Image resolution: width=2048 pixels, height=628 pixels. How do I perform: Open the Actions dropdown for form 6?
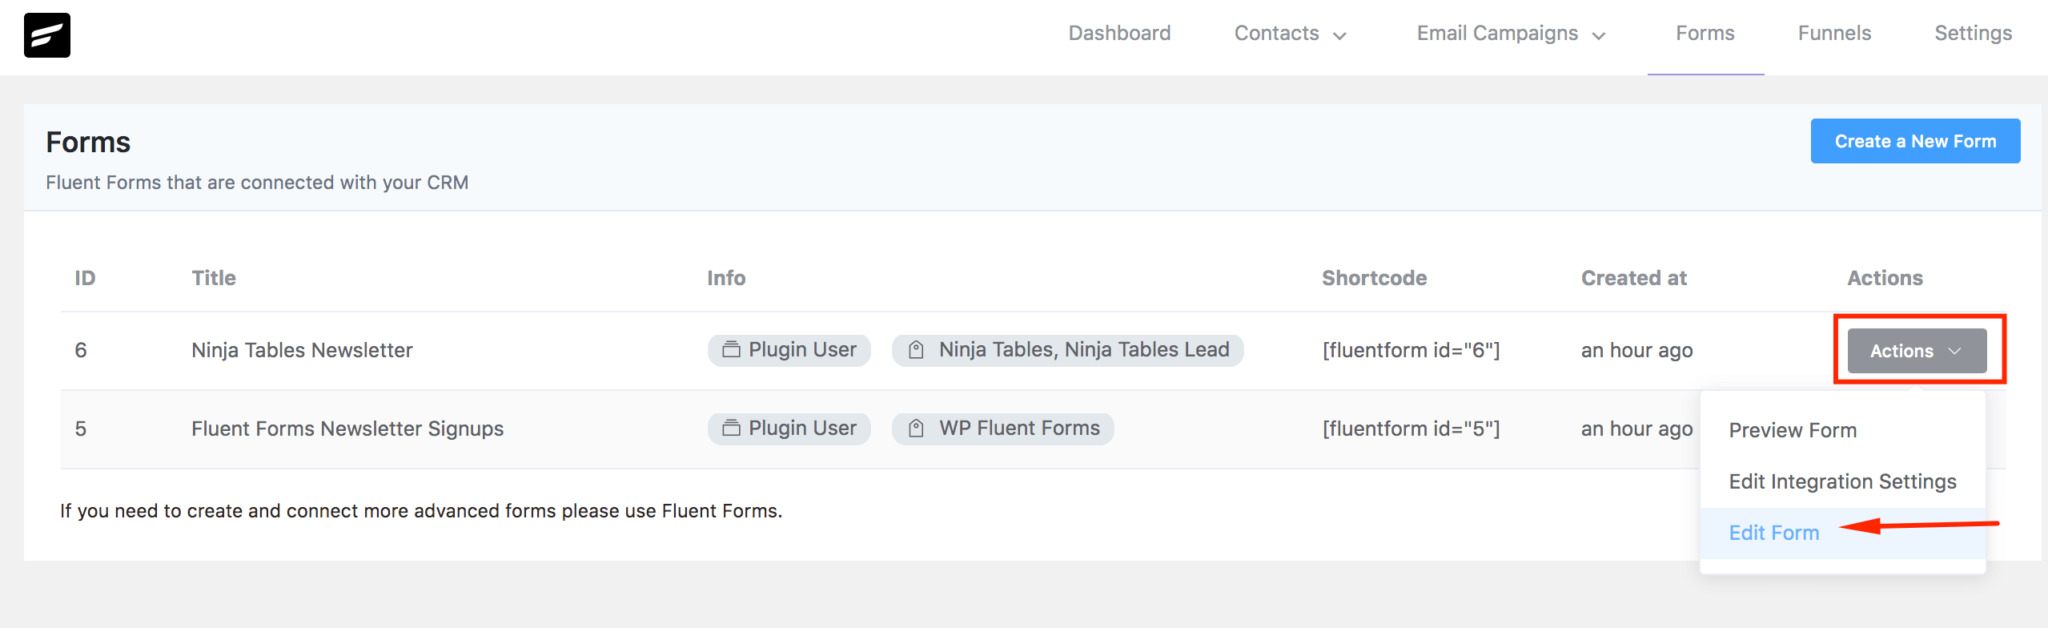[x=1916, y=351]
